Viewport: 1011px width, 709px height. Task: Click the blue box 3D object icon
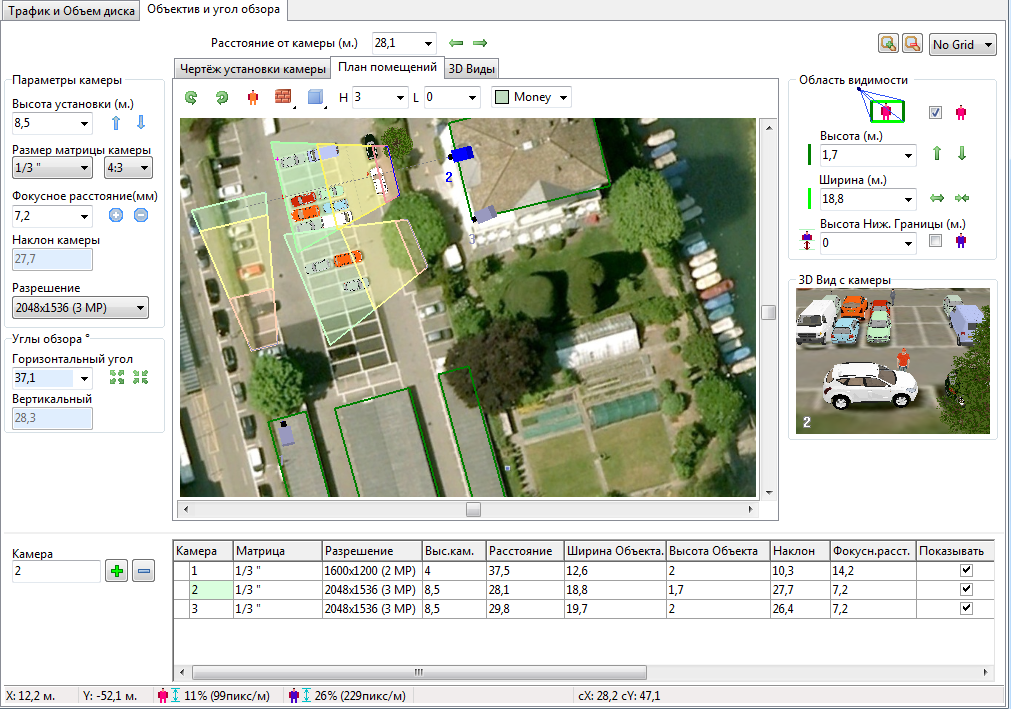pos(314,97)
